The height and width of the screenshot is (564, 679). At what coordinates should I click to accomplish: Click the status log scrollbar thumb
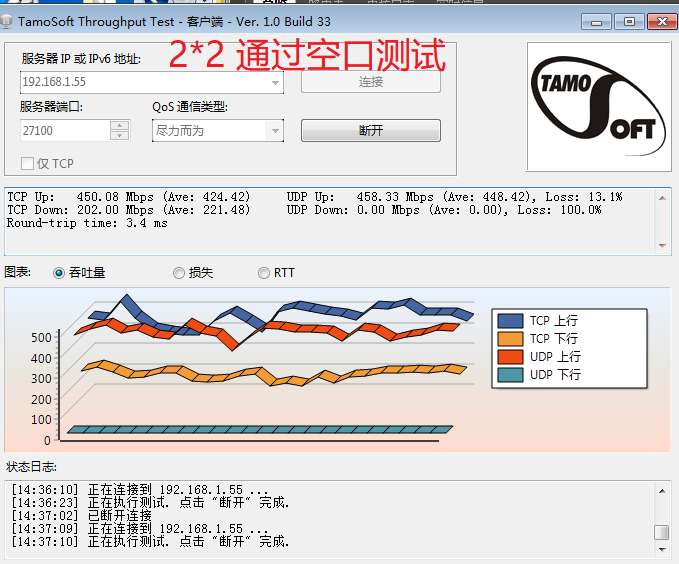(x=662, y=532)
